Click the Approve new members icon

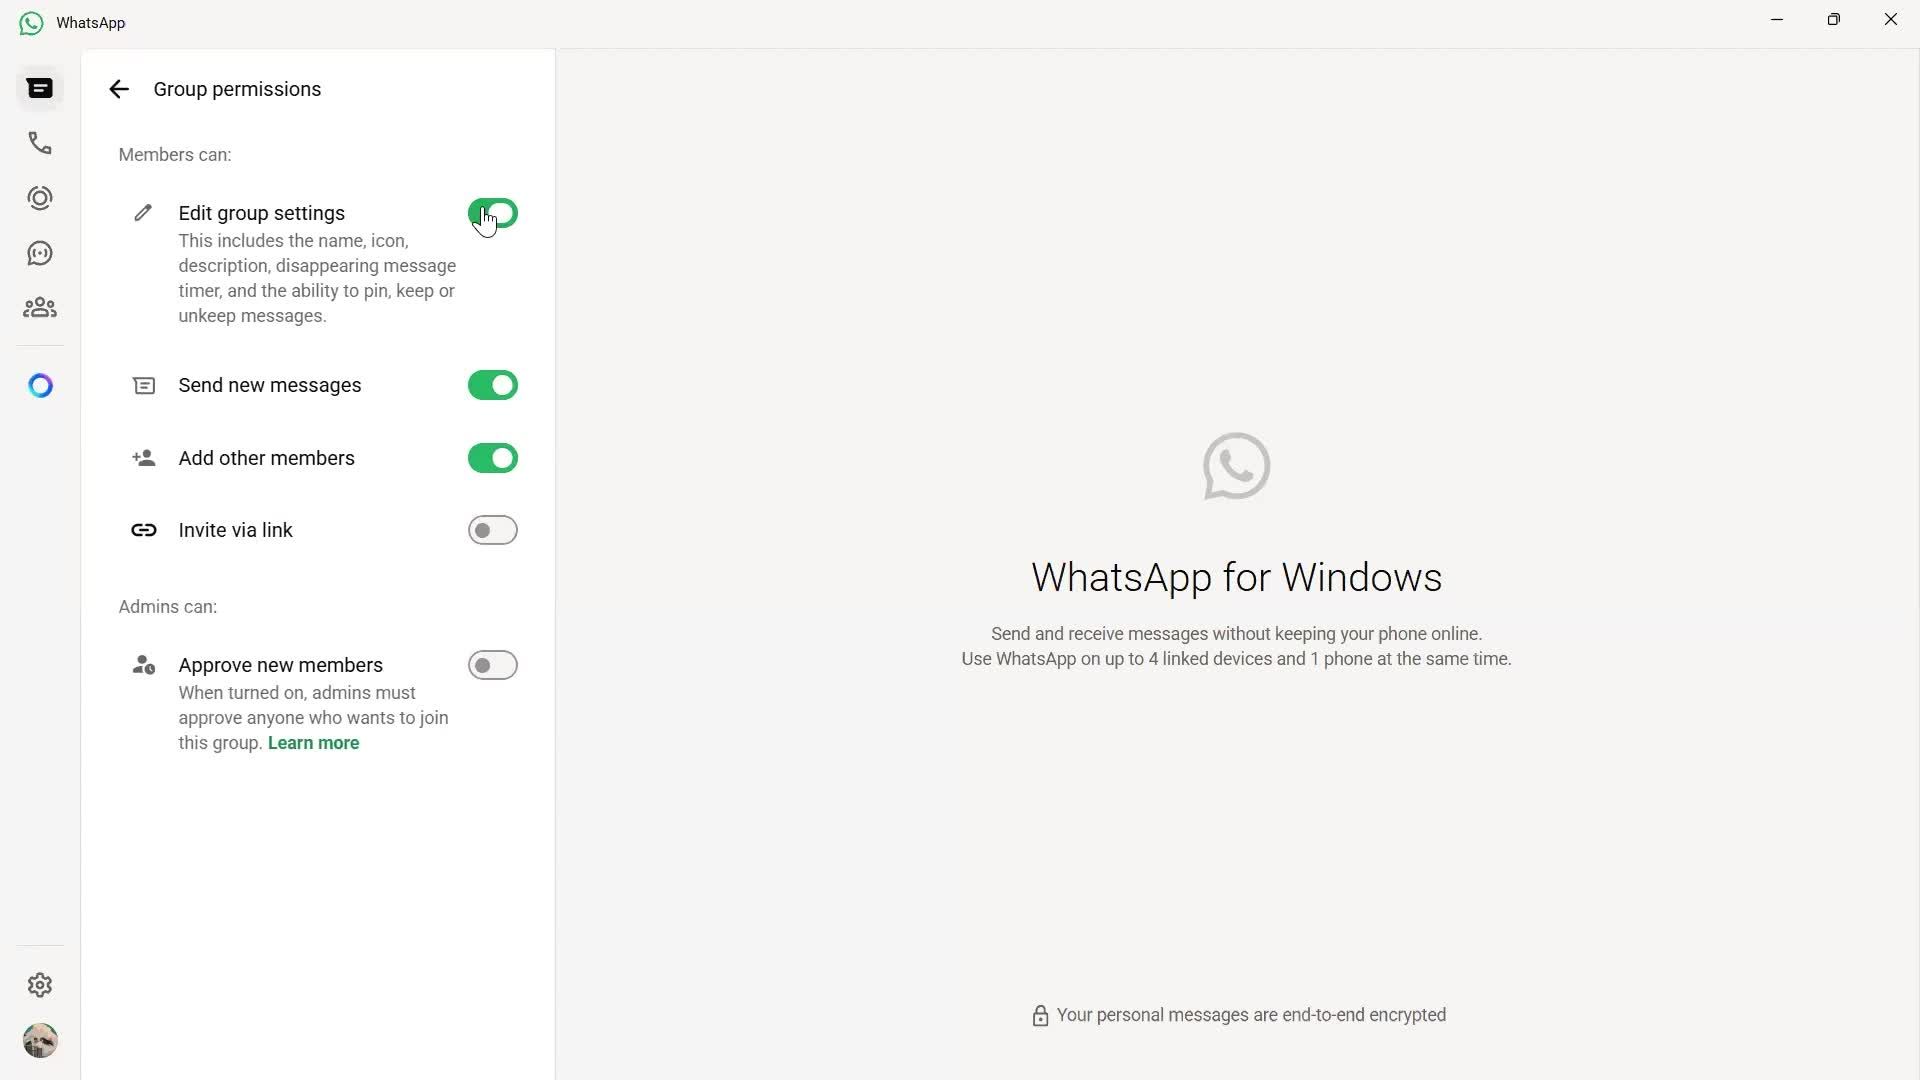coord(143,664)
